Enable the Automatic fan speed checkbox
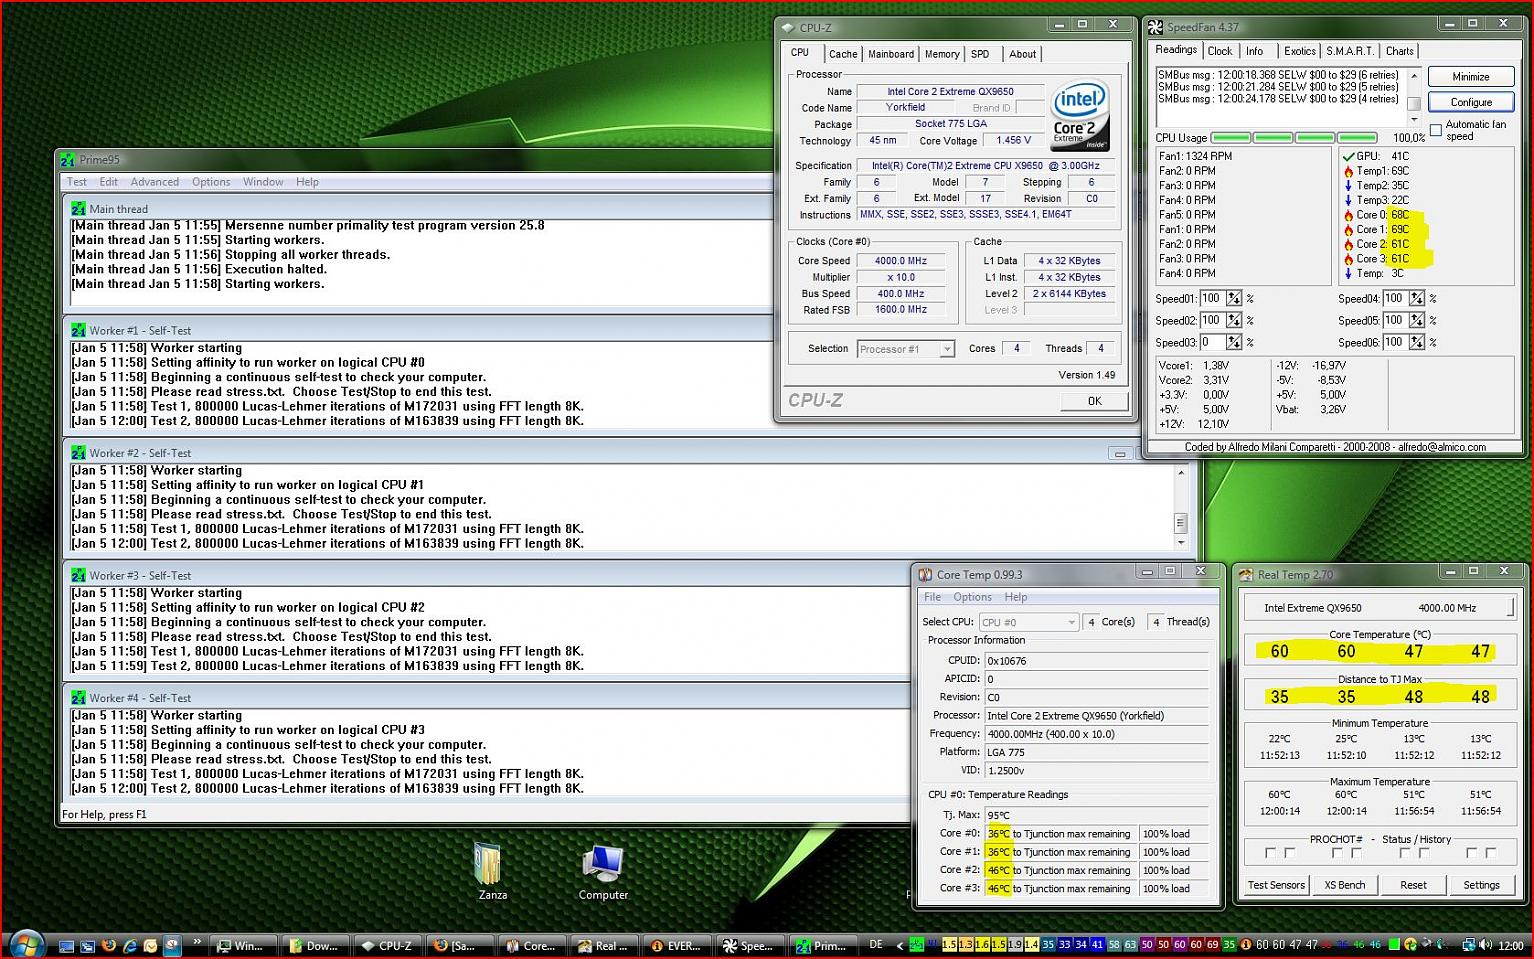The image size is (1534, 959). (x=1436, y=130)
